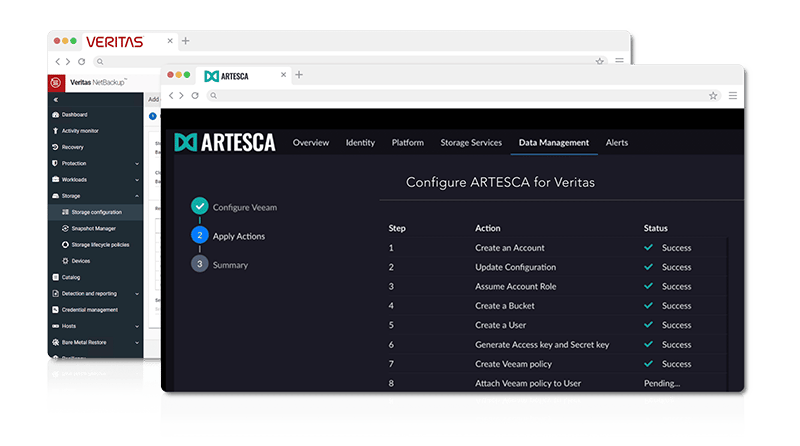Select Recovery icon in sidebar
The image size is (800, 446).
(x=56, y=147)
